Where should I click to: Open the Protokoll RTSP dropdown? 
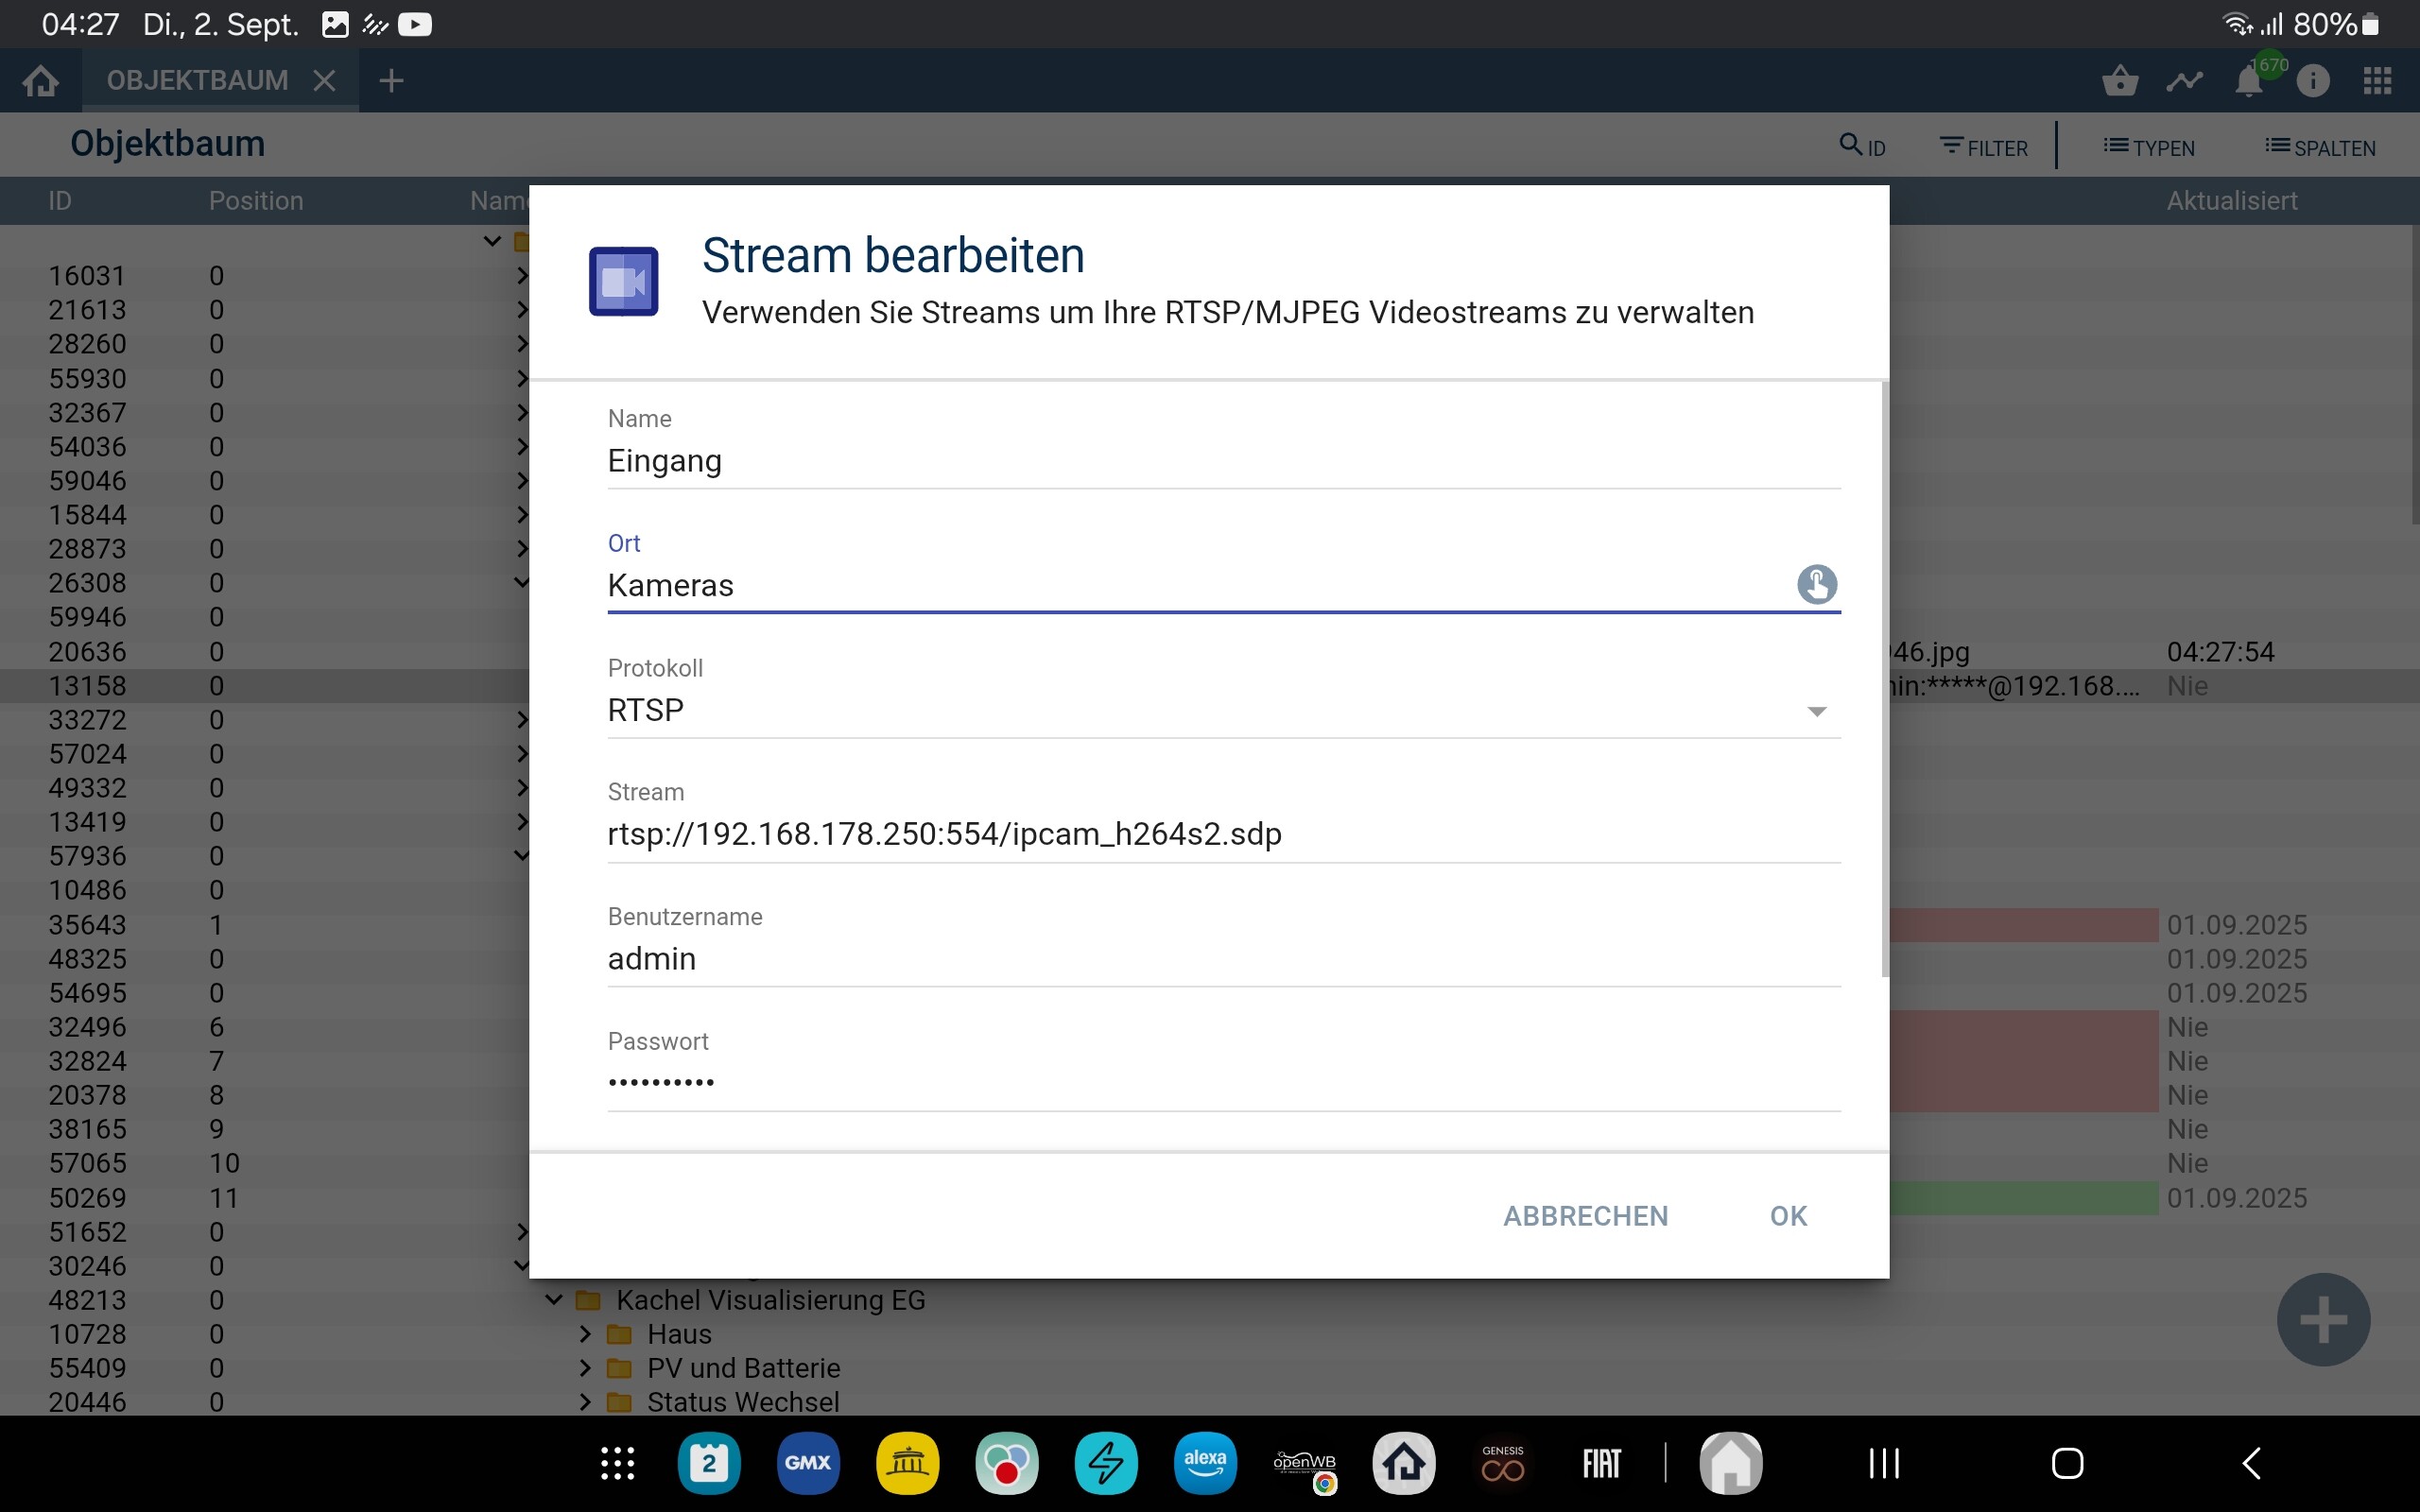click(1222, 710)
